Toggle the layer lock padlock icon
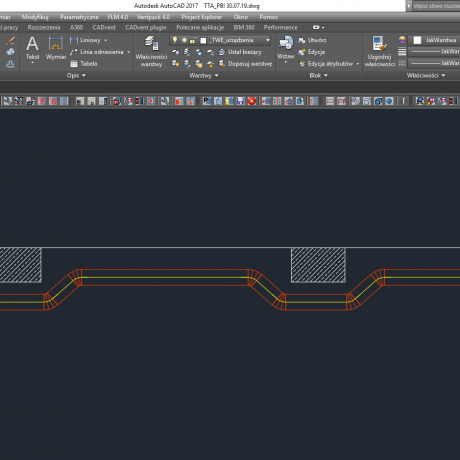The height and width of the screenshot is (460, 460). [x=193, y=40]
